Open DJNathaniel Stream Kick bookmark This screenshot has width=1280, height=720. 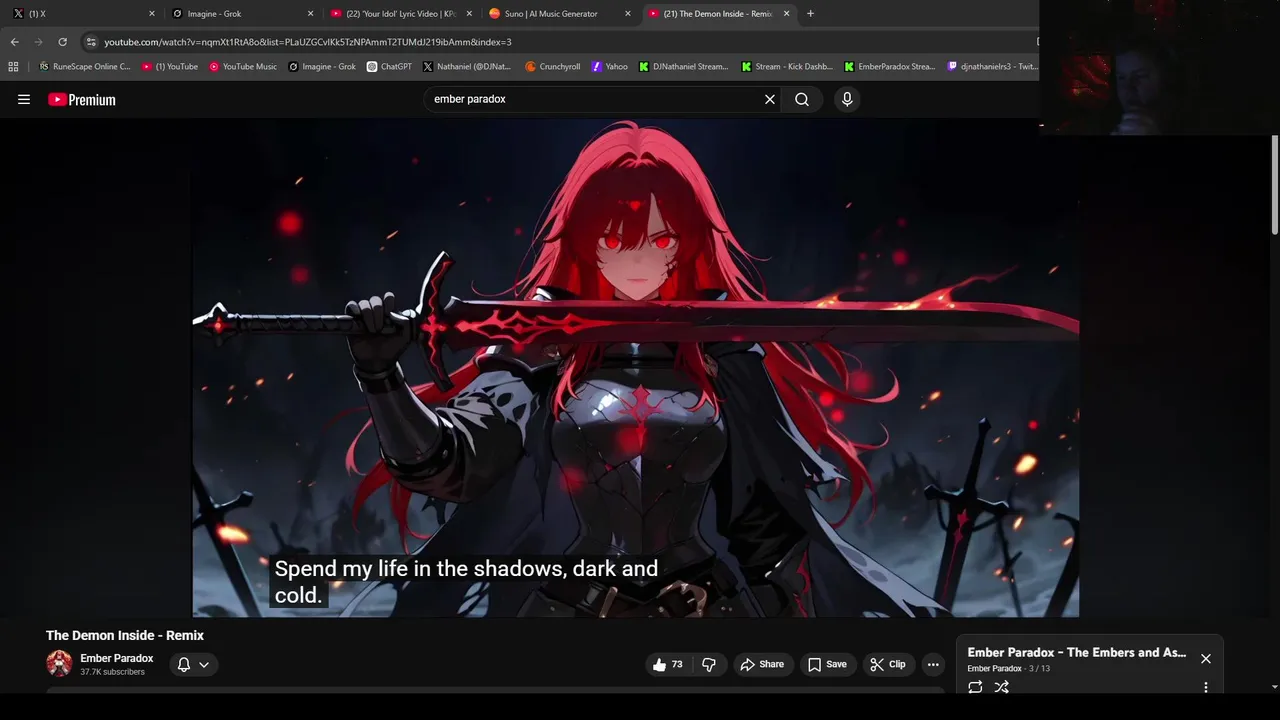(683, 67)
